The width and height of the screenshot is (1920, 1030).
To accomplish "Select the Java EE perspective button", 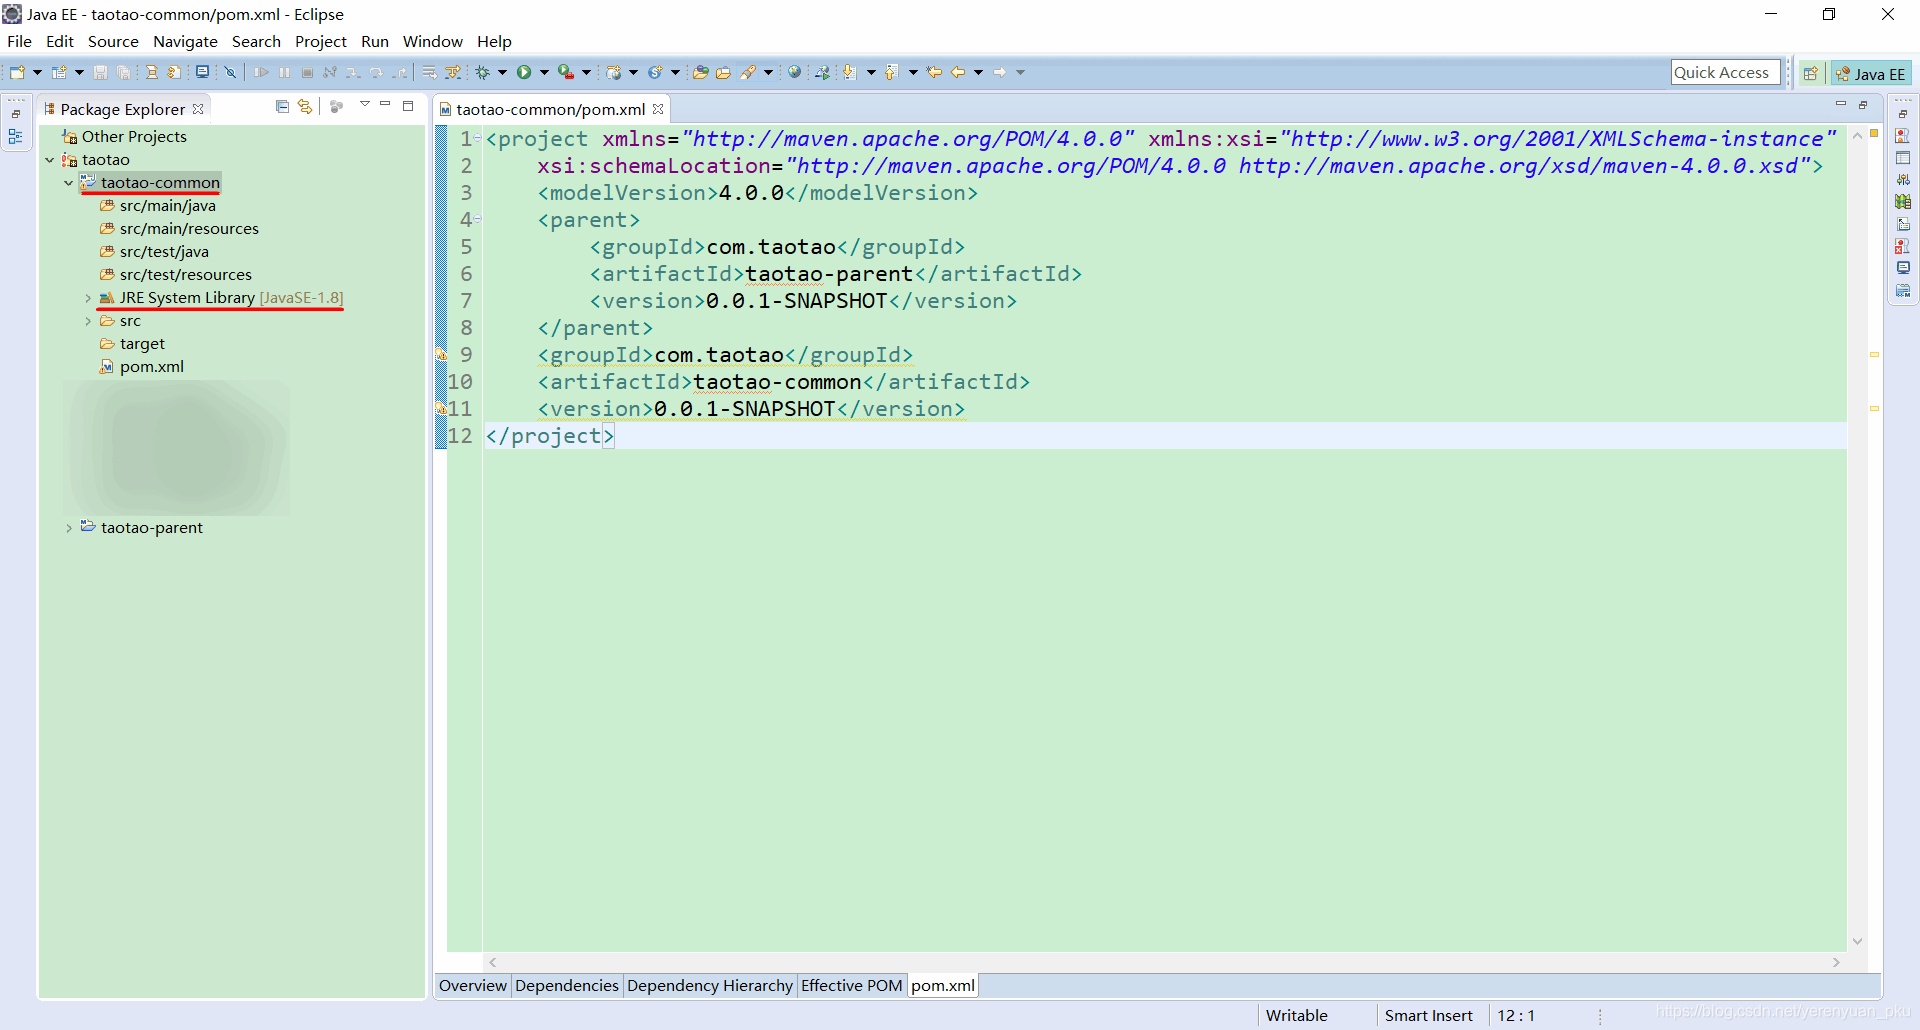I will point(1871,73).
